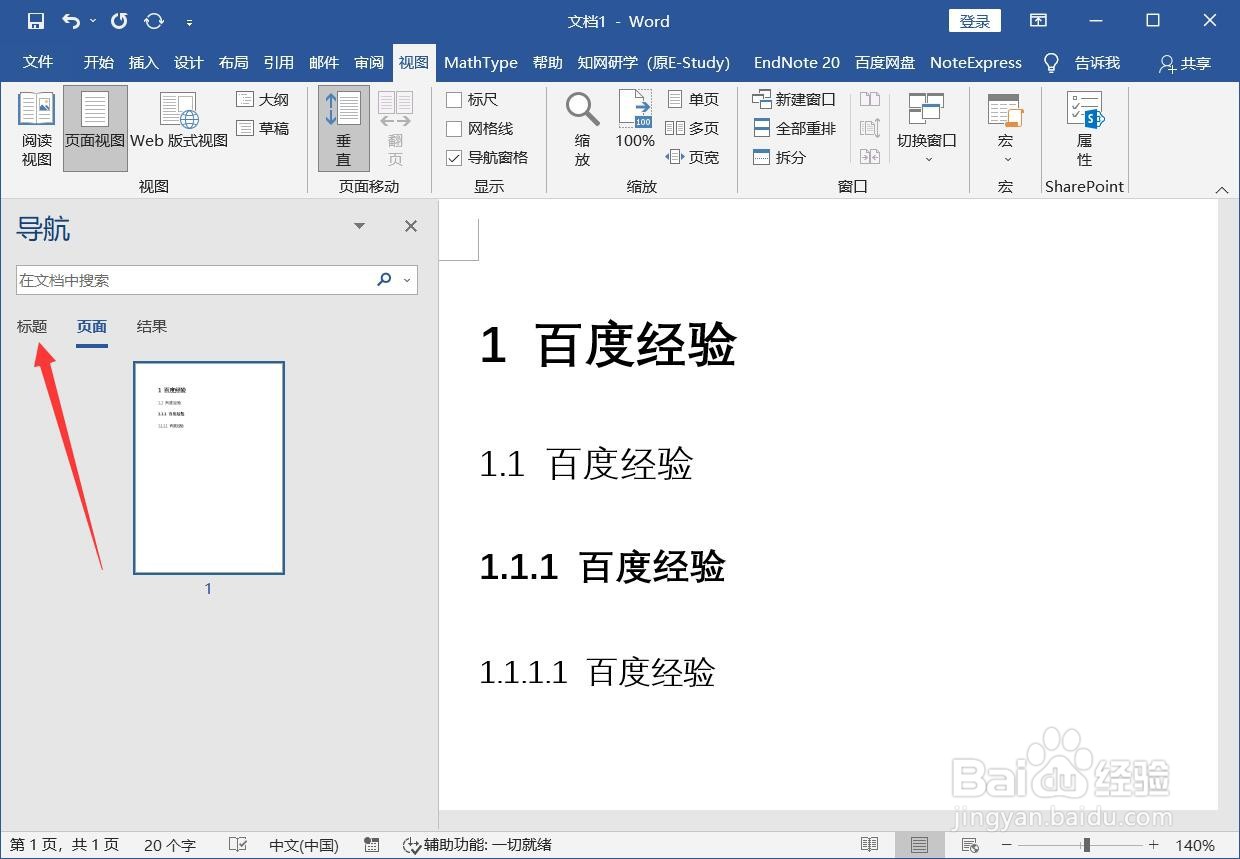Switch to 阅读视图 (Read Mode)
The height and width of the screenshot is (859, 1240).
[x=36, y=128]
